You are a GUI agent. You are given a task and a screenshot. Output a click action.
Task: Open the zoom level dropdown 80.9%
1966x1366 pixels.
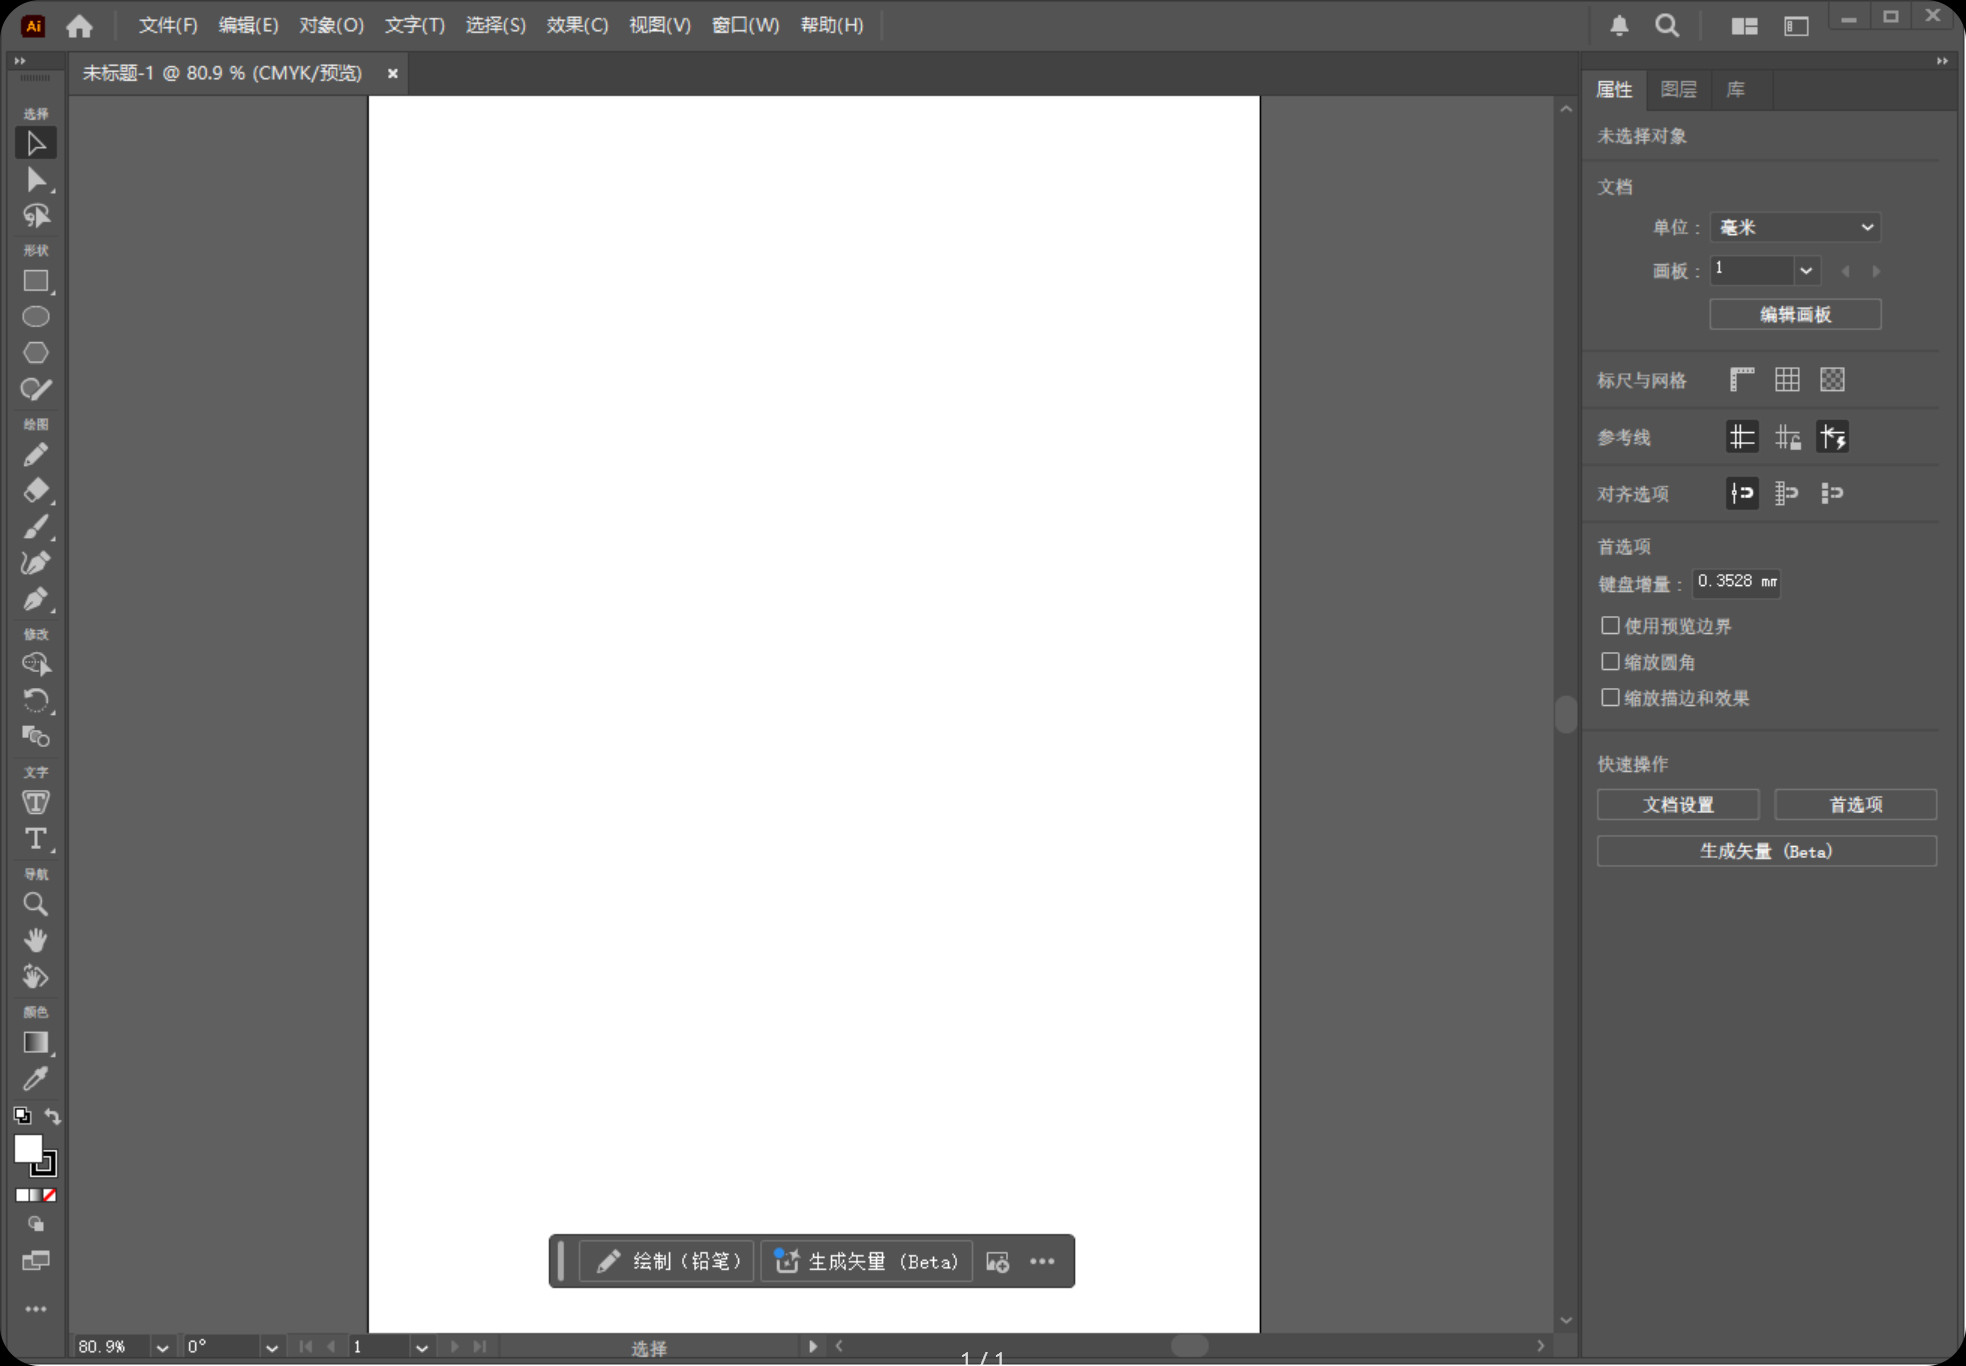162,1347
